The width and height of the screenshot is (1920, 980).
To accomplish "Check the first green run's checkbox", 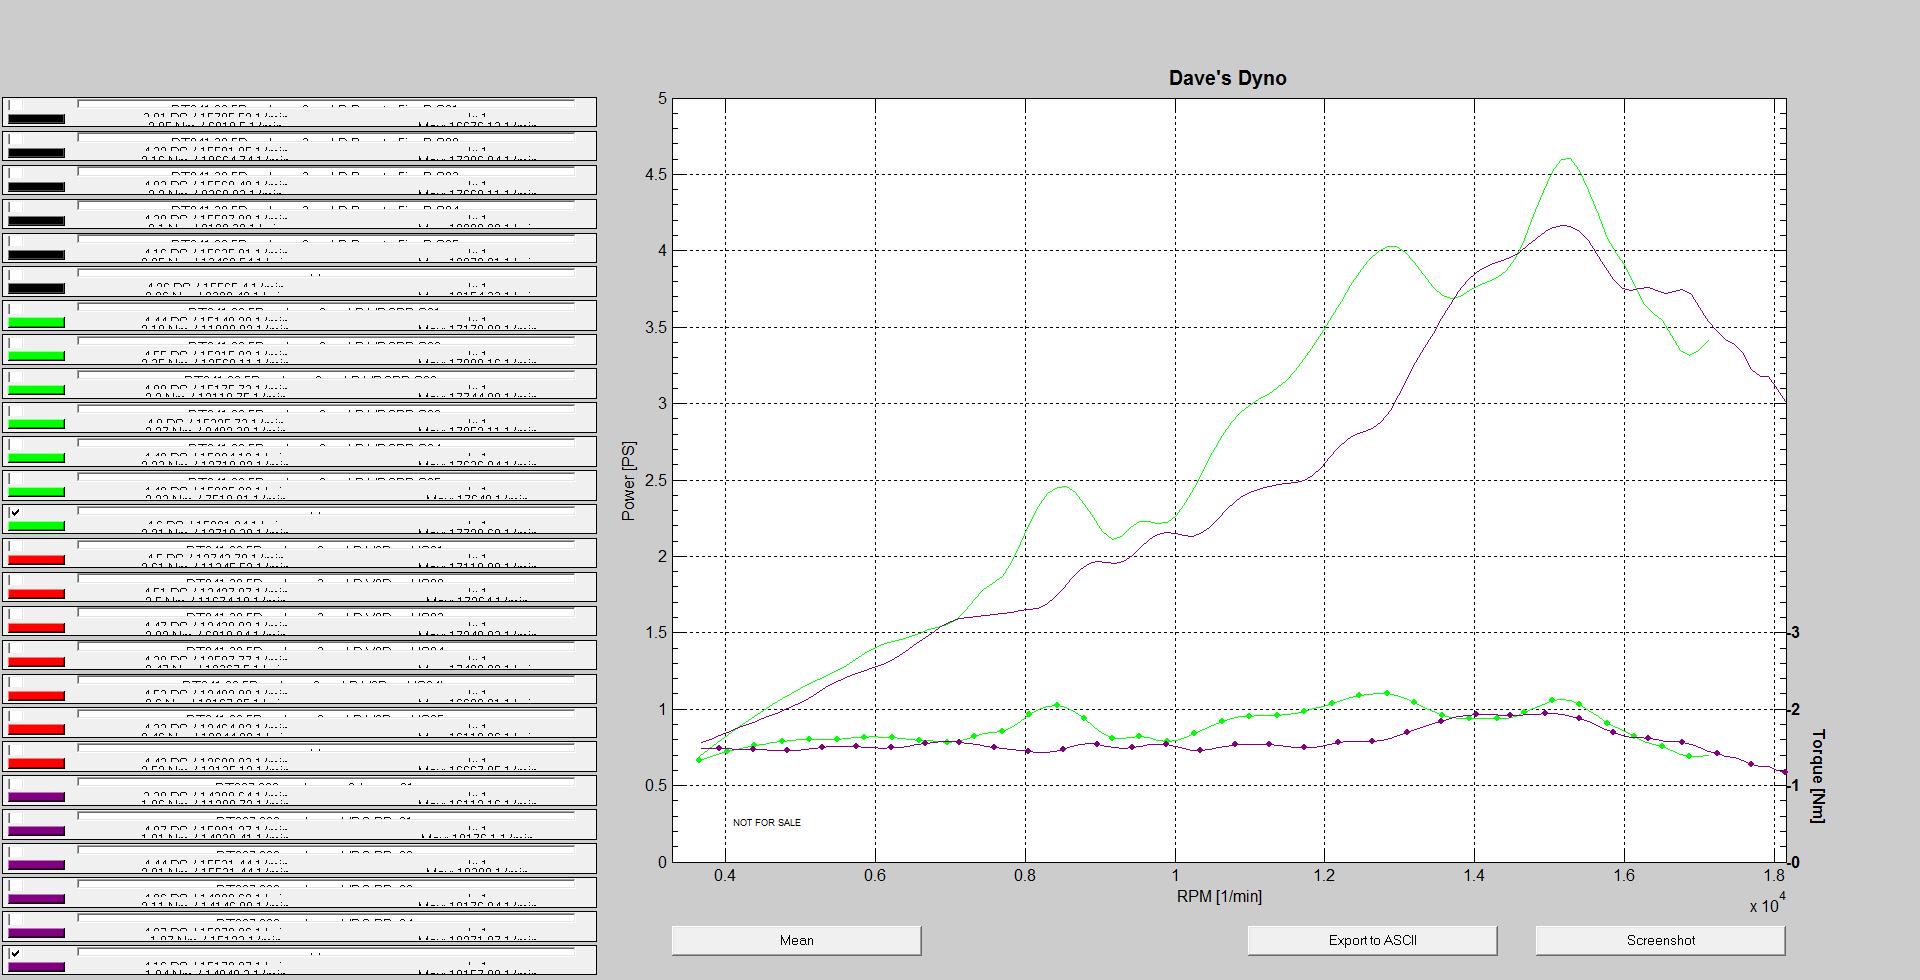I will pyautogui.click(x=15, y=309).
